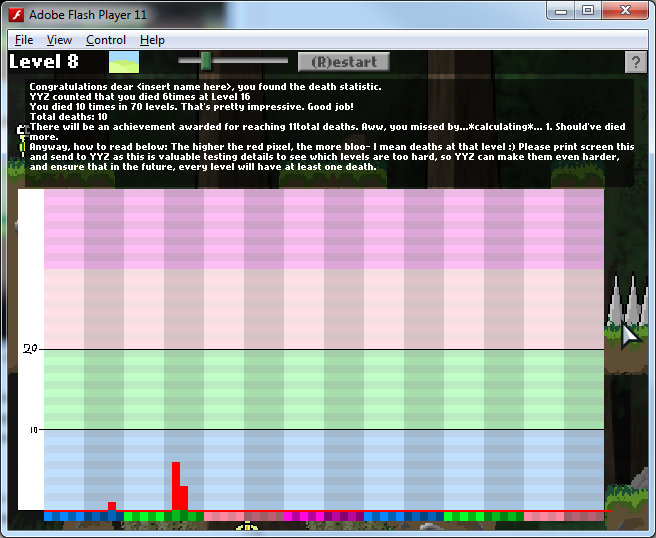Screen dimensions: 656x538
Task: Close the Adobe Flash Player window
Action: [x=625, y=10]
